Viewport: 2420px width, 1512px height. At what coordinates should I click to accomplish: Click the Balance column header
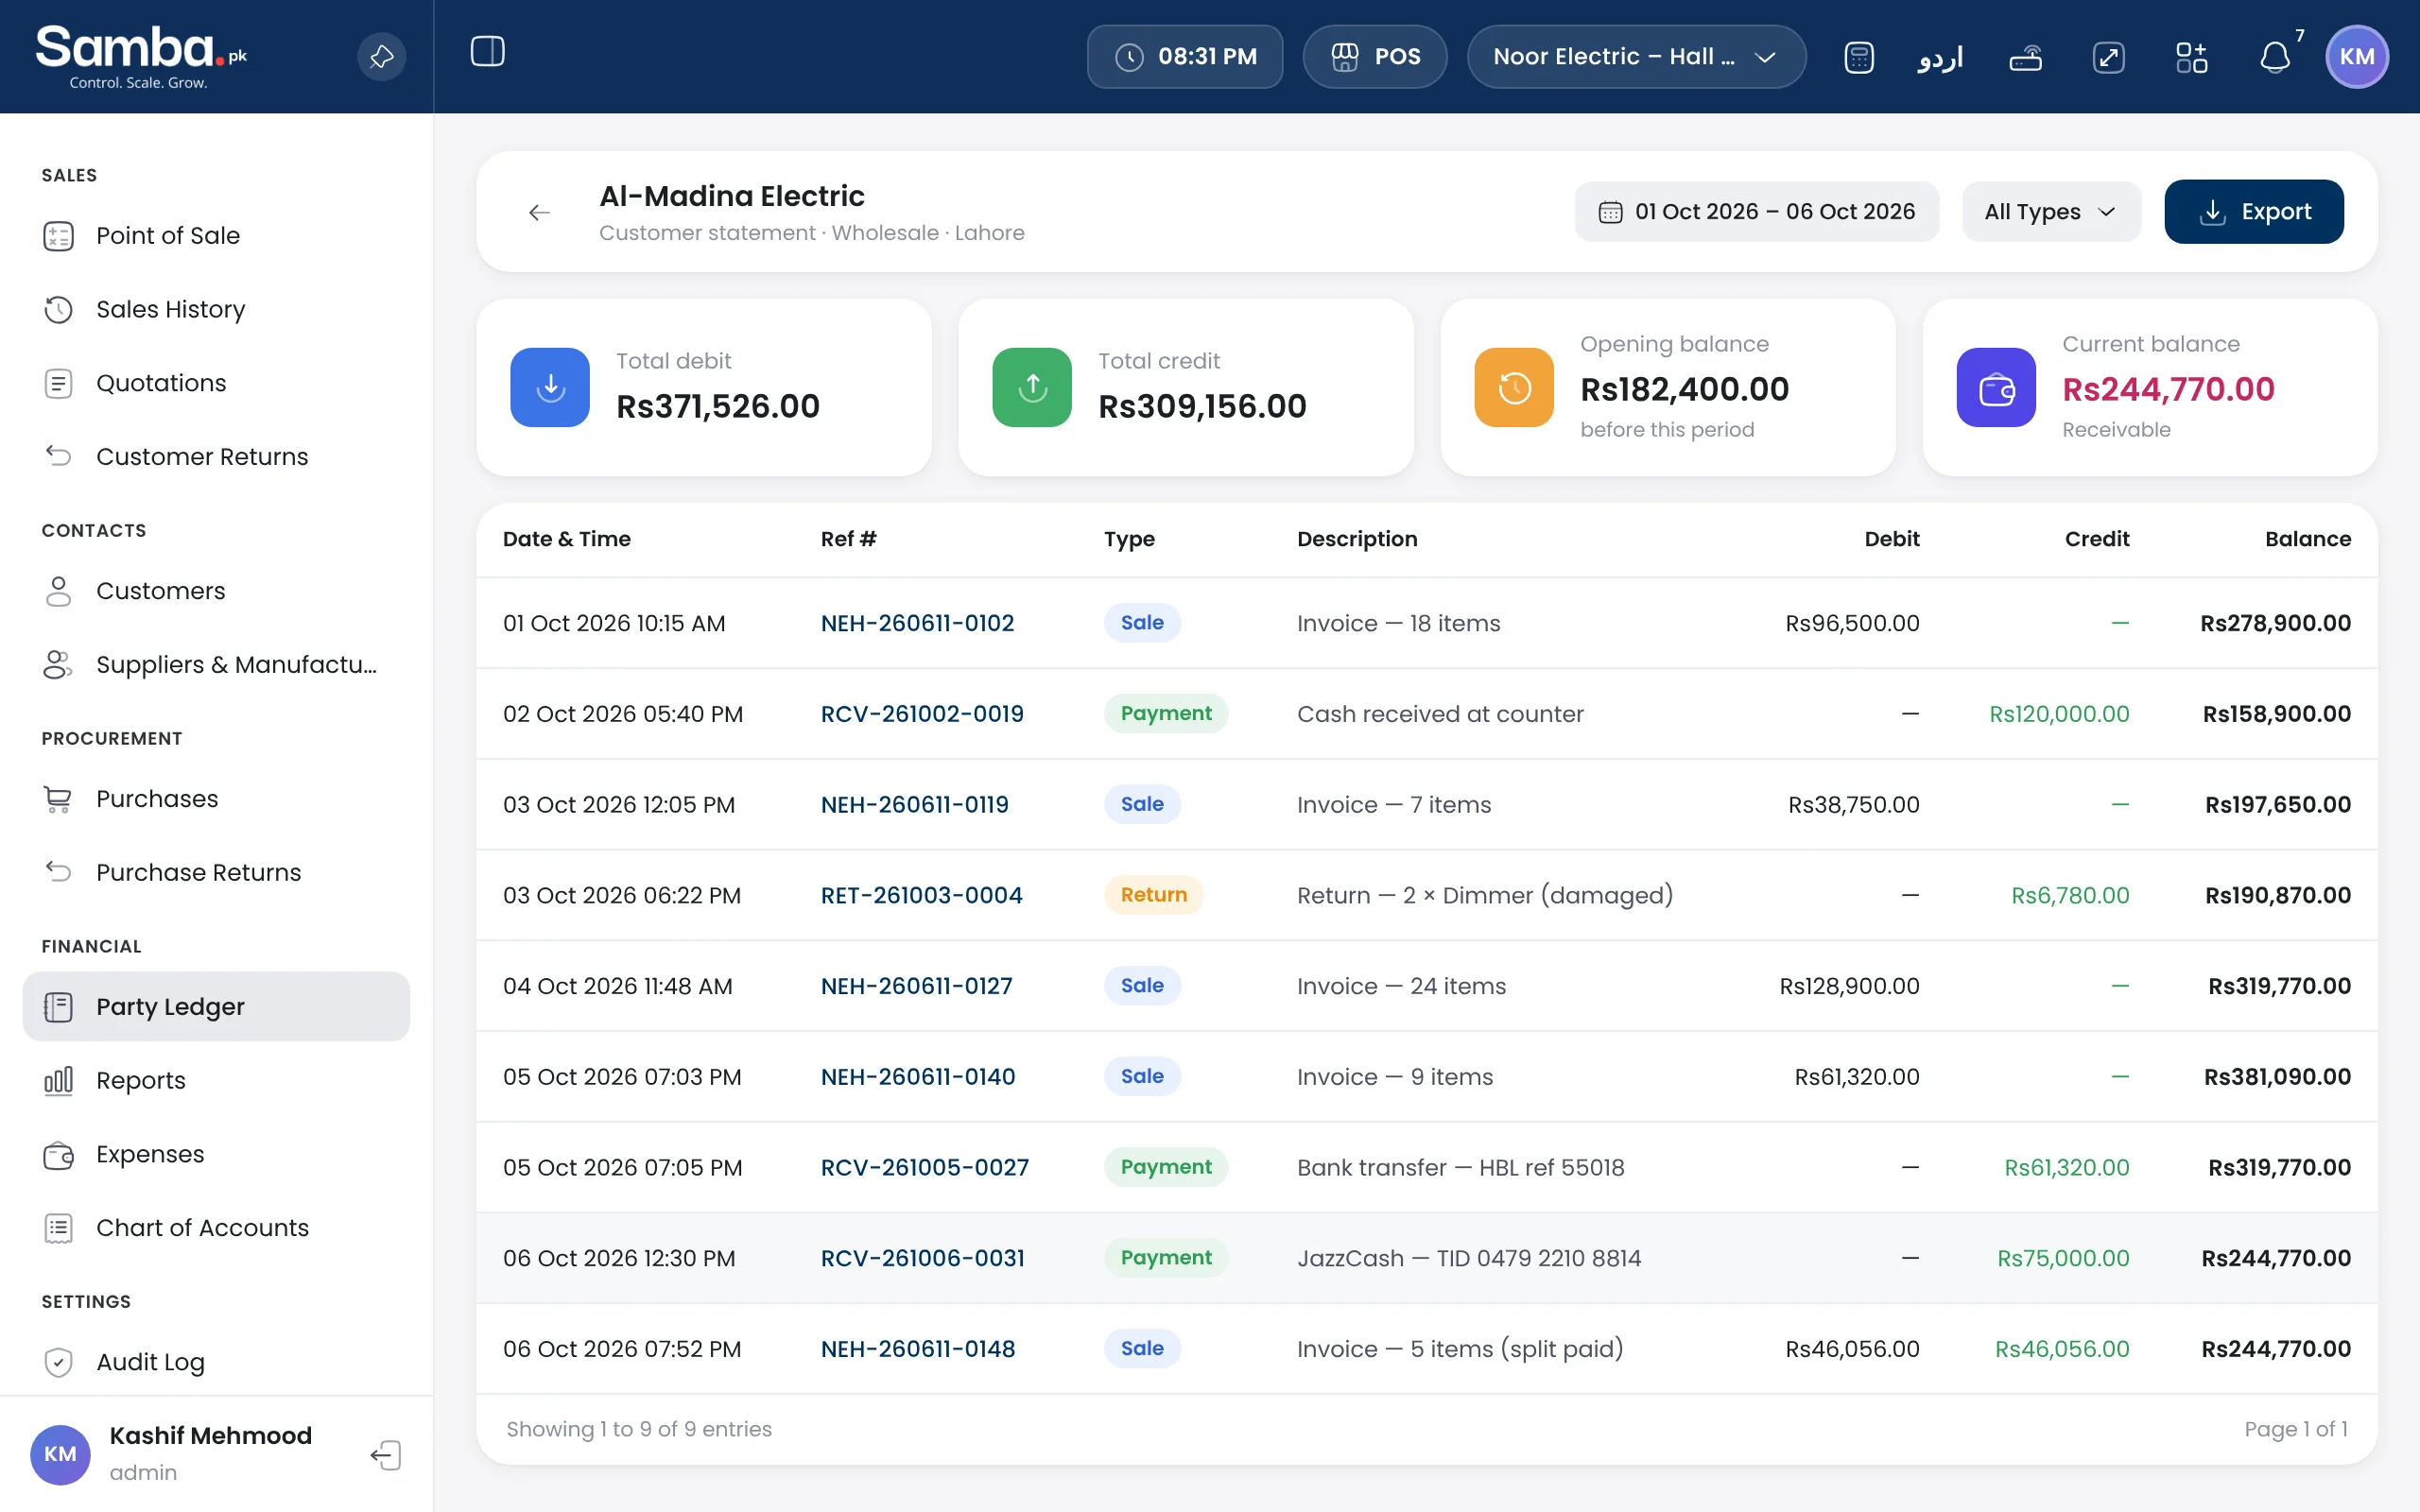coord(2307,539)
